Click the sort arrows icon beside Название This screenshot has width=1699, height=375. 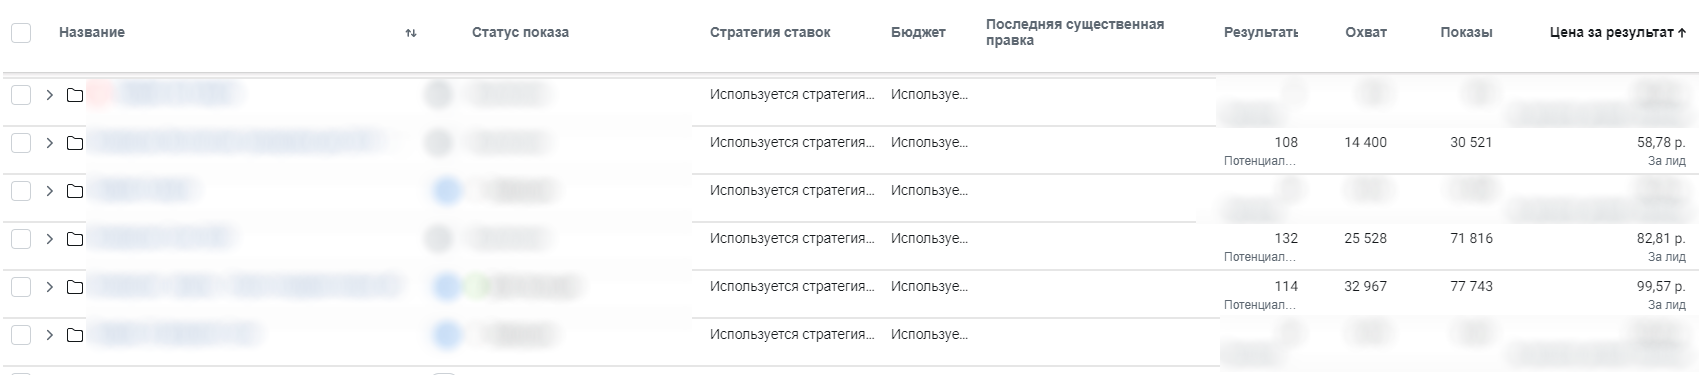[411, 33]
